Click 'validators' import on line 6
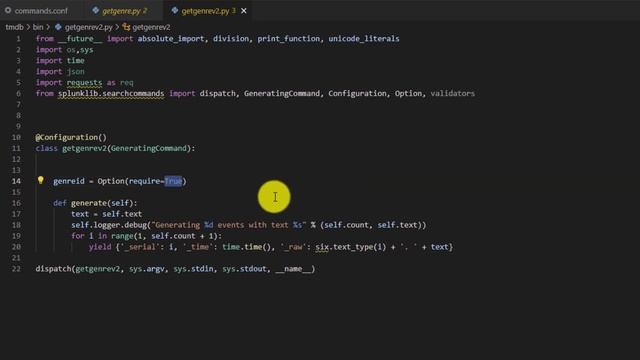Viewport: 640px width, 360px height. click(453, 93)
